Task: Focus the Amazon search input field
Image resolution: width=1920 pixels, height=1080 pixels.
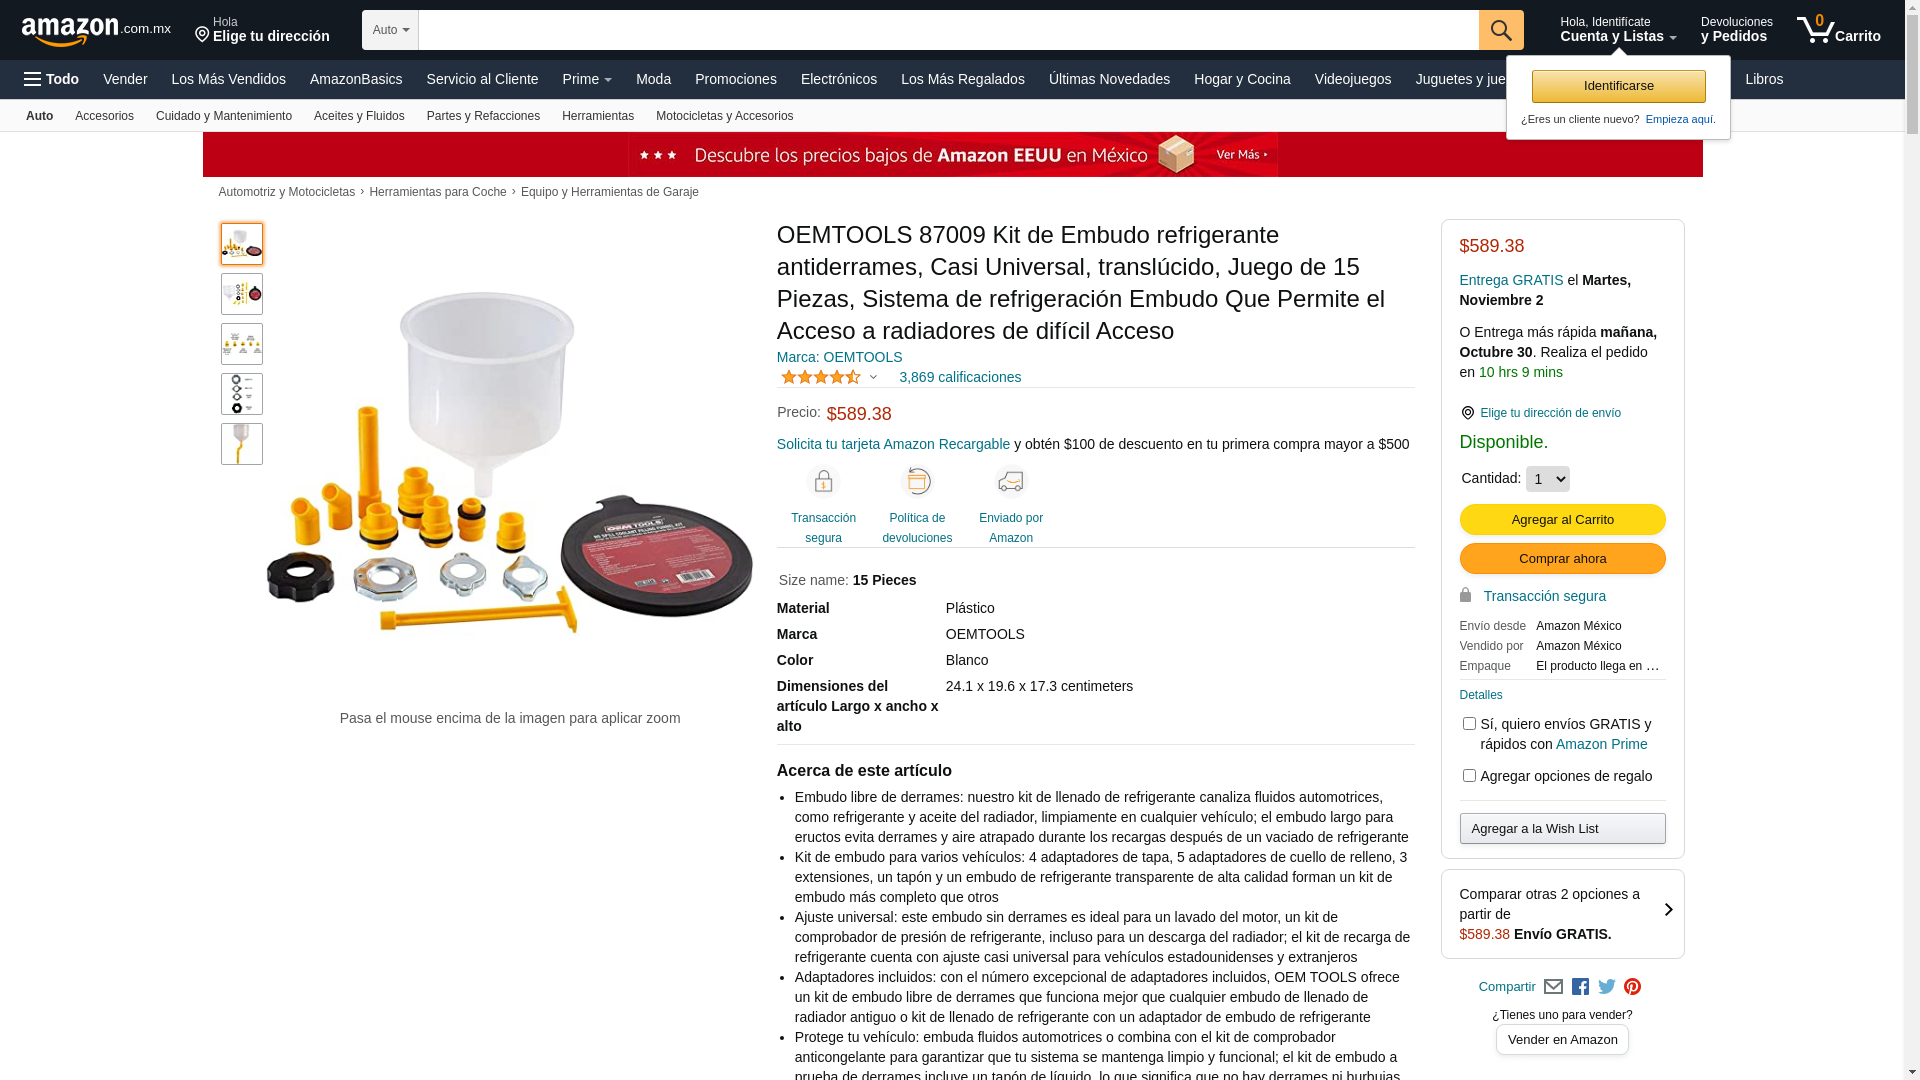Action: (x=948, y=30)
